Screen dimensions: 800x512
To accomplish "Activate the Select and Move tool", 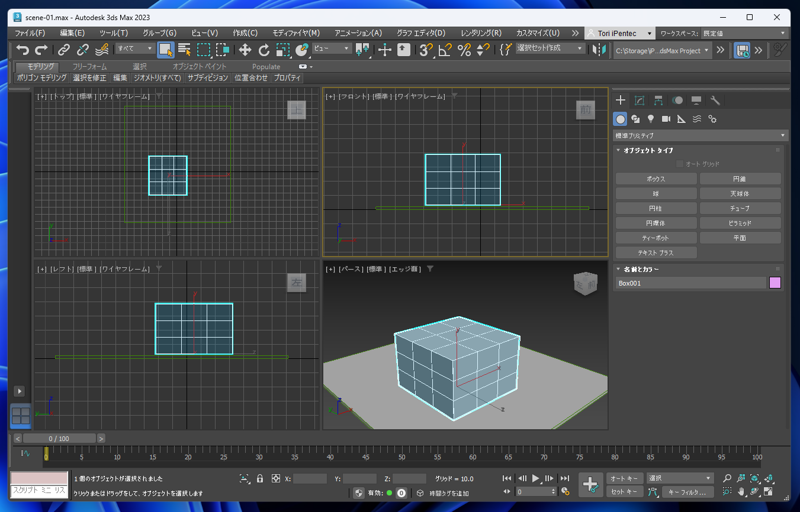I will point(245,49).
